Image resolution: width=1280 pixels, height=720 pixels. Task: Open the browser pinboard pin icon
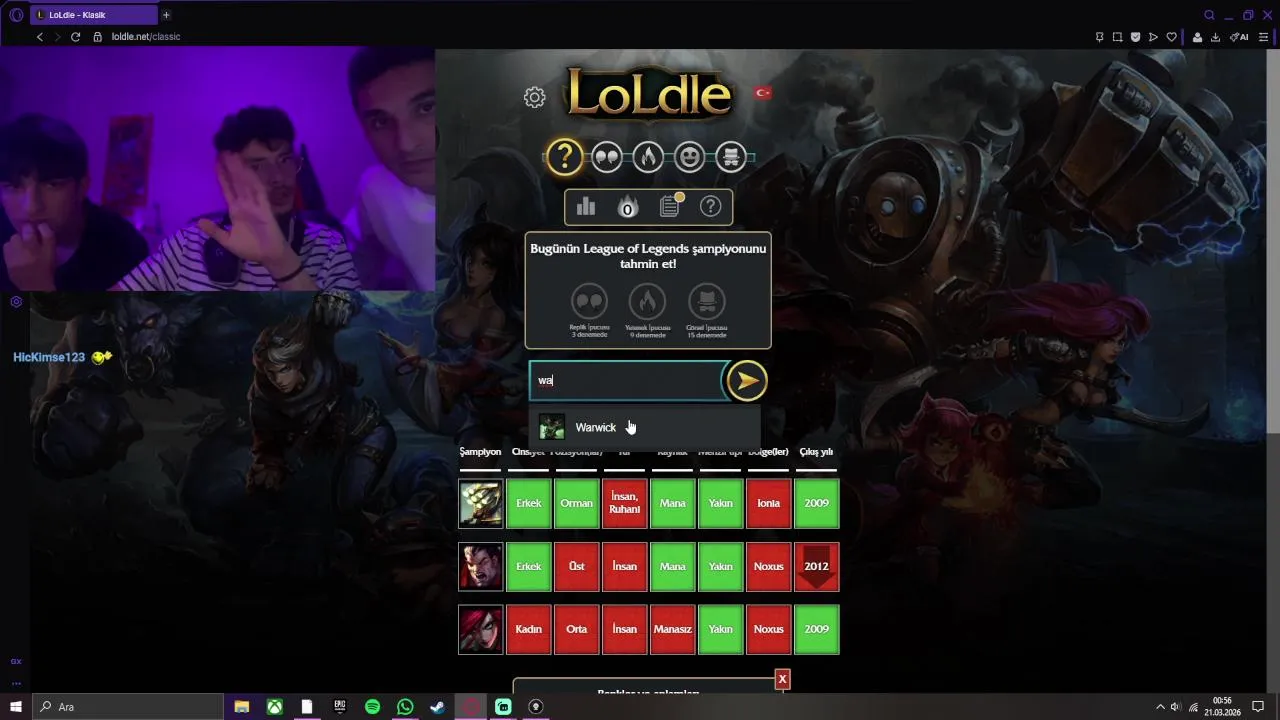pos(1099,37)
